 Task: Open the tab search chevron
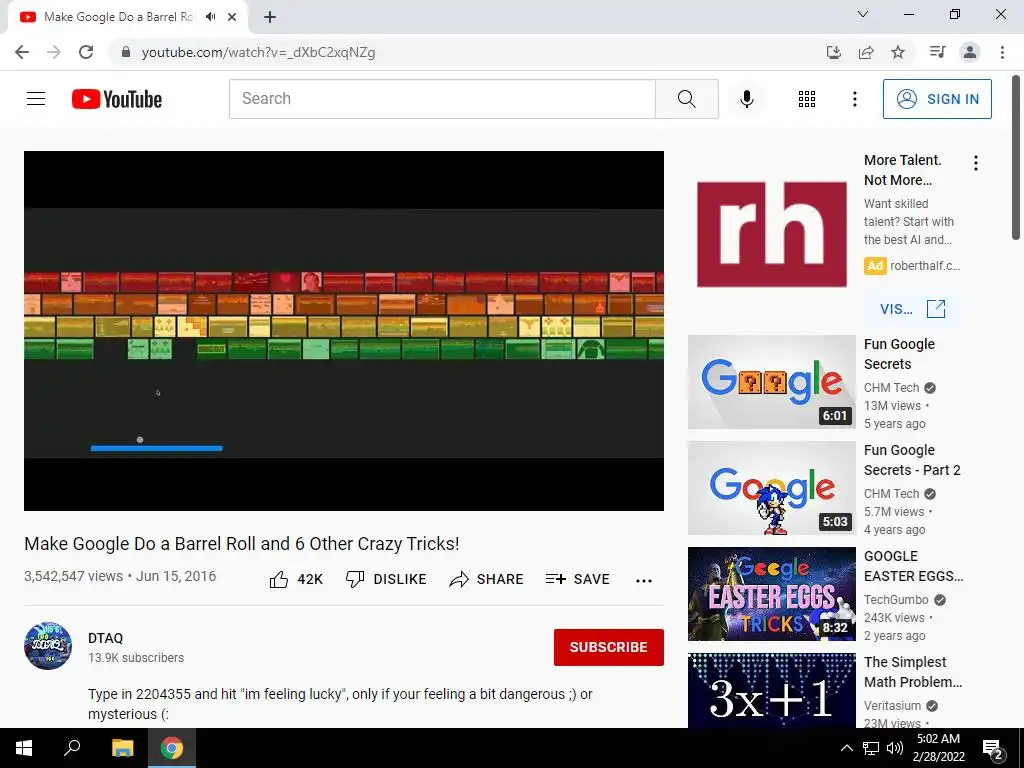coord(863,14)
